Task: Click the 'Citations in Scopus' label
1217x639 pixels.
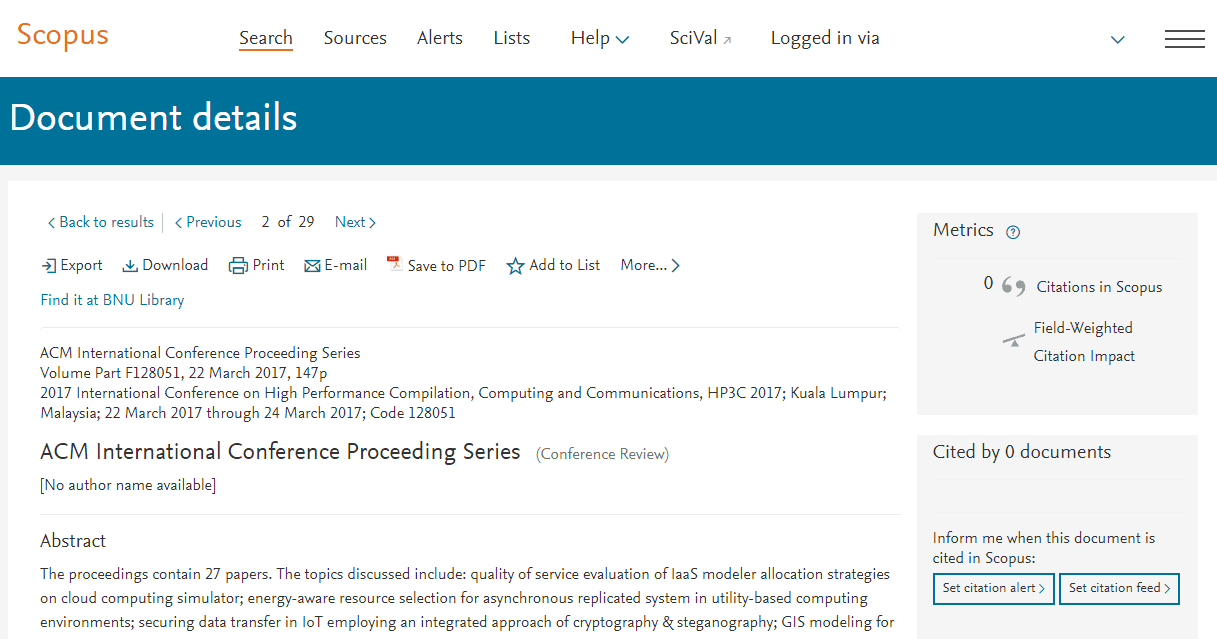Action: [1099, 287]
